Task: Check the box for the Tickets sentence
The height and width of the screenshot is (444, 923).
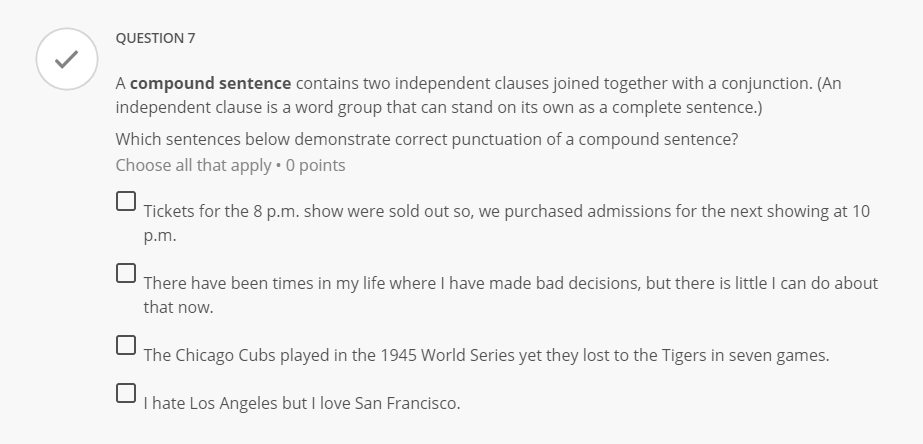Action: pyautogui.click(x=125, y=201)
